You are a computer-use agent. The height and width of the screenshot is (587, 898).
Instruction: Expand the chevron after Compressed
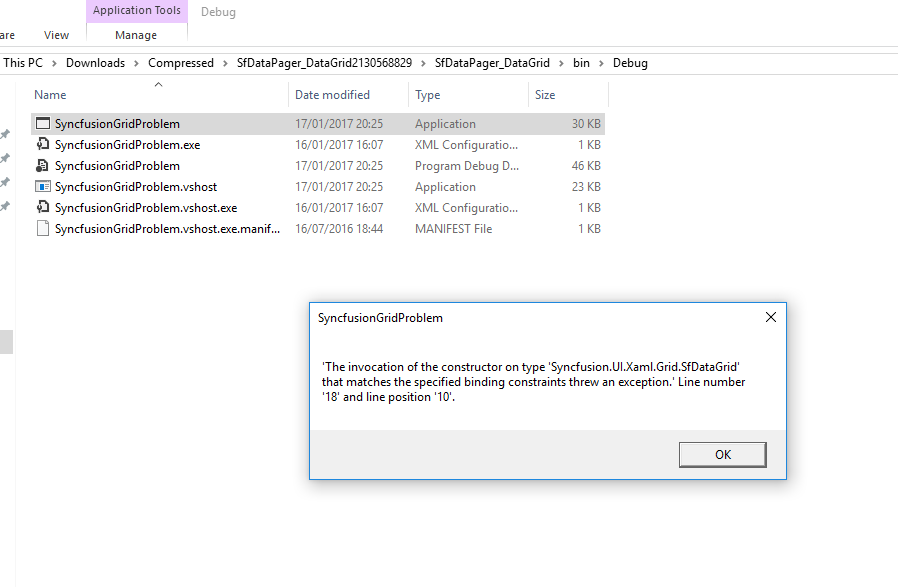tap(225, 64)
